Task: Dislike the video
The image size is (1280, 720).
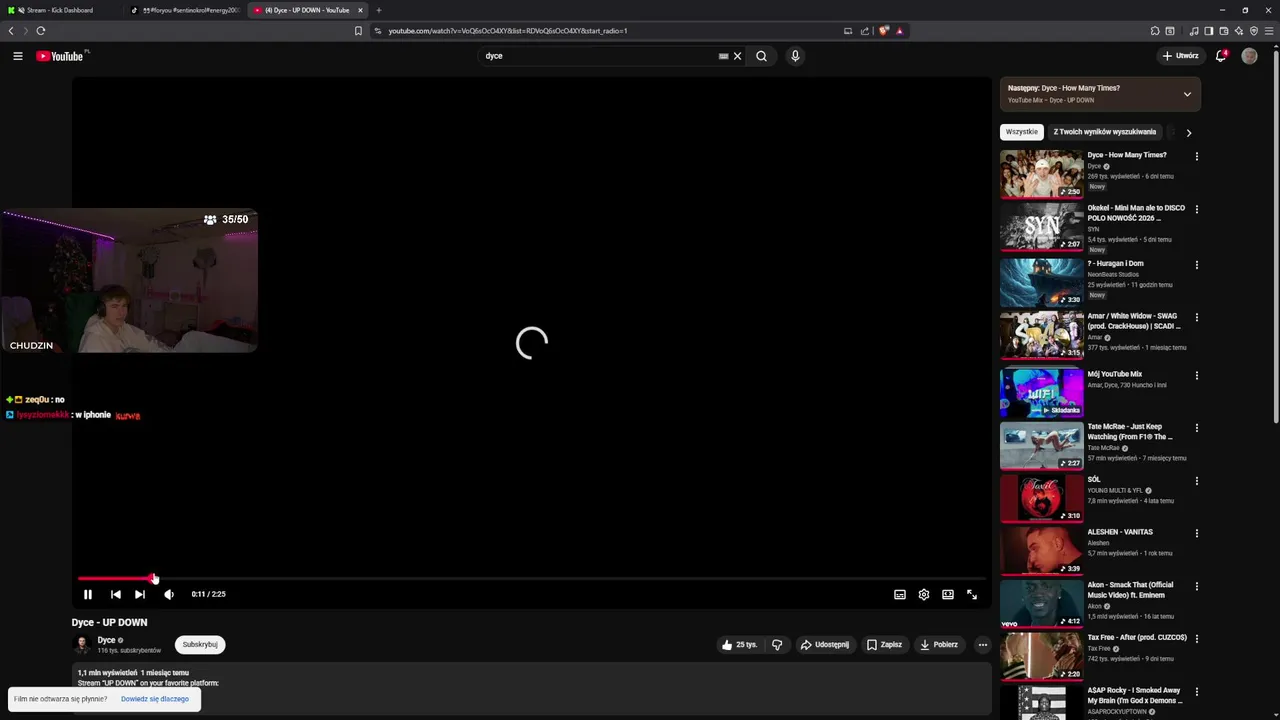Action: [777, 645]
